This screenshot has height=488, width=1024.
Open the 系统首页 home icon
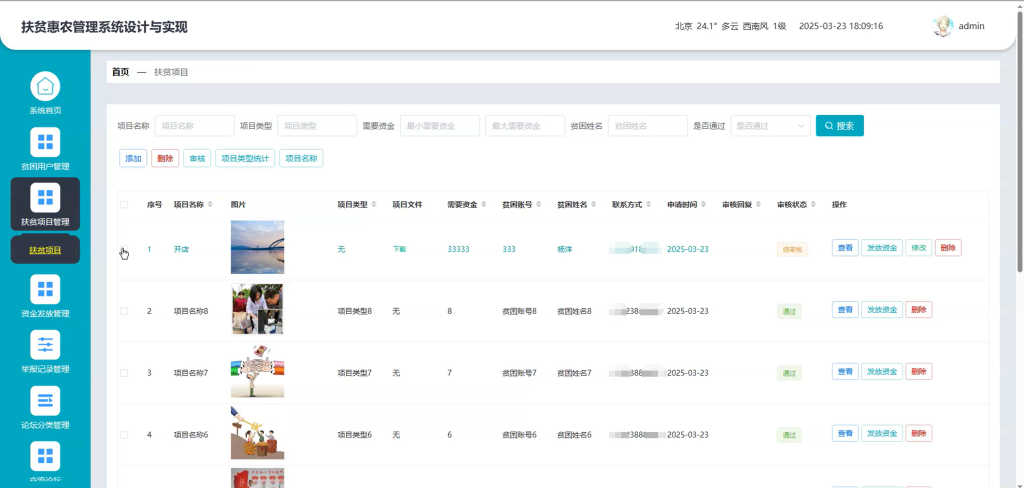click(x=45, y=86)
